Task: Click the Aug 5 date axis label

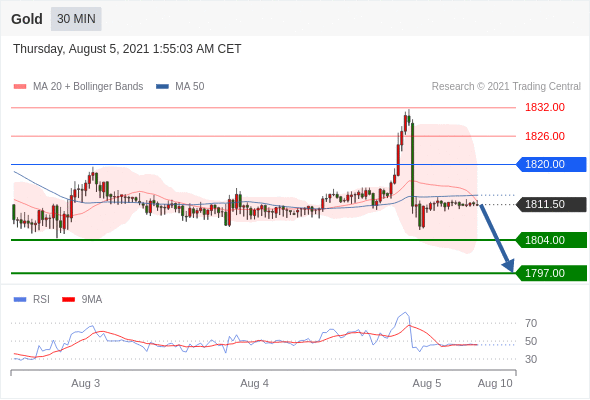Action: click(427, 383)
